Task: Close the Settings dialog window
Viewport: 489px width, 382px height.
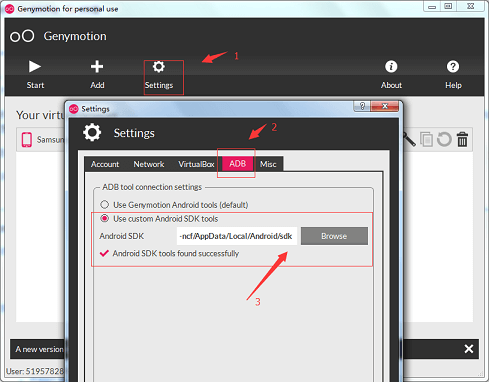Action: click(385, 106)
